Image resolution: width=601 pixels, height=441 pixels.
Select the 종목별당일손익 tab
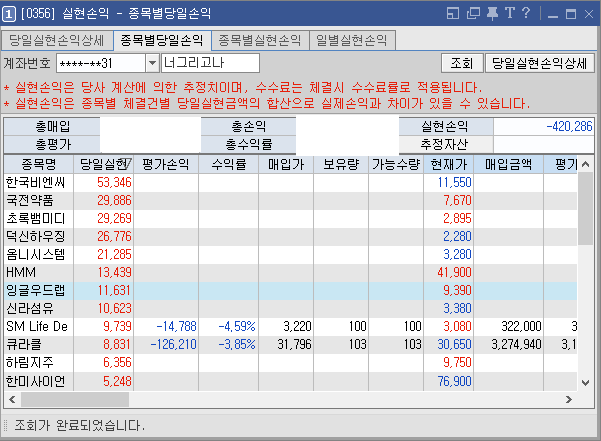click(162, 40)
